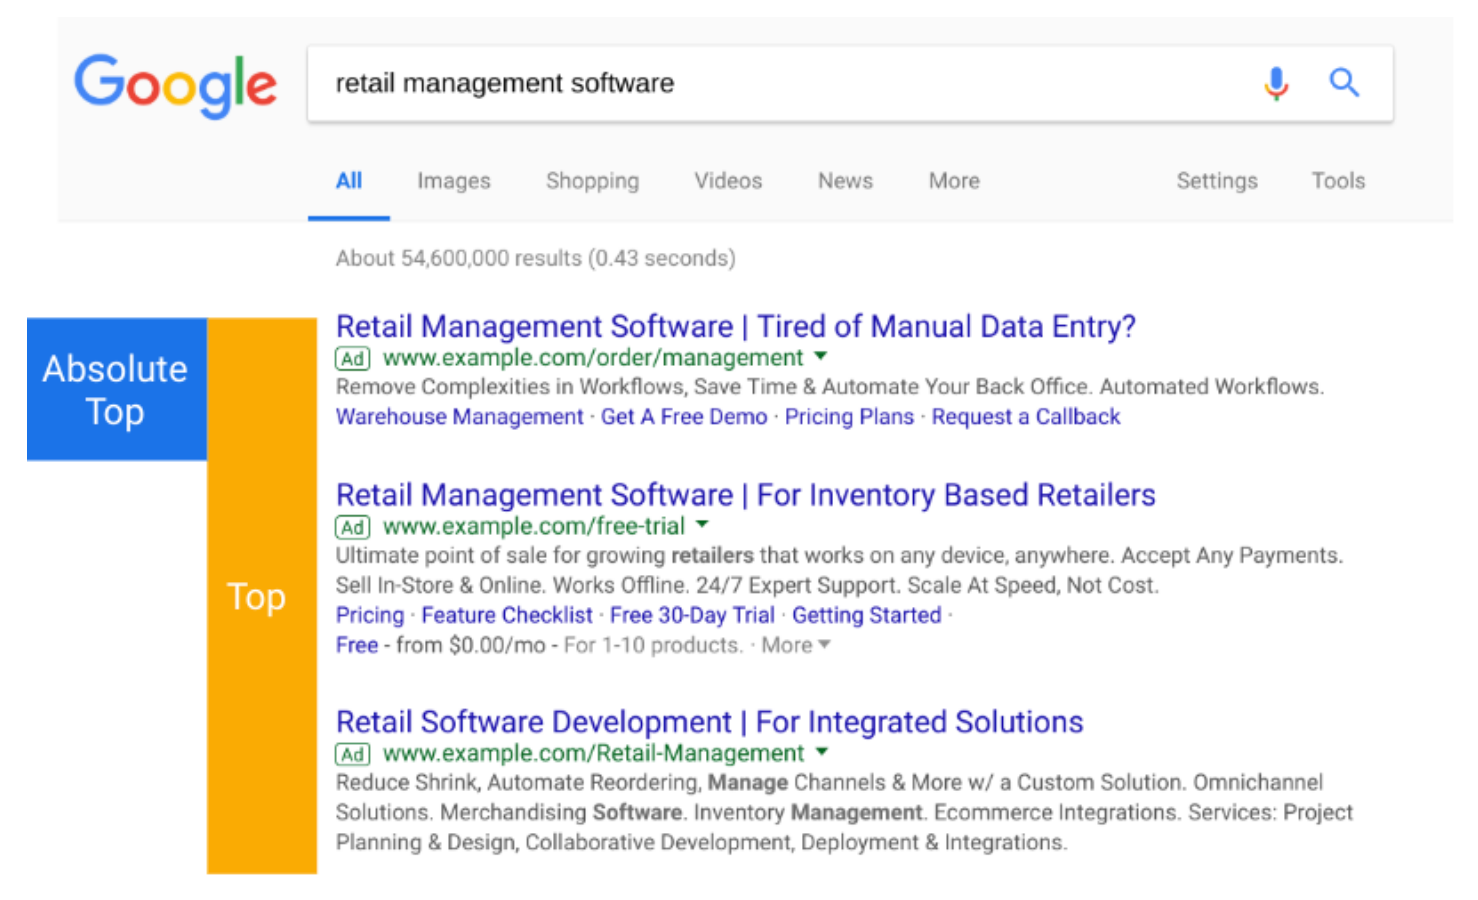Open the 'Tired of Manual Data Entry?' ad title
The height and width of the screenshot is (900, 1478).
pyautogui.click(x=736, y=326)
